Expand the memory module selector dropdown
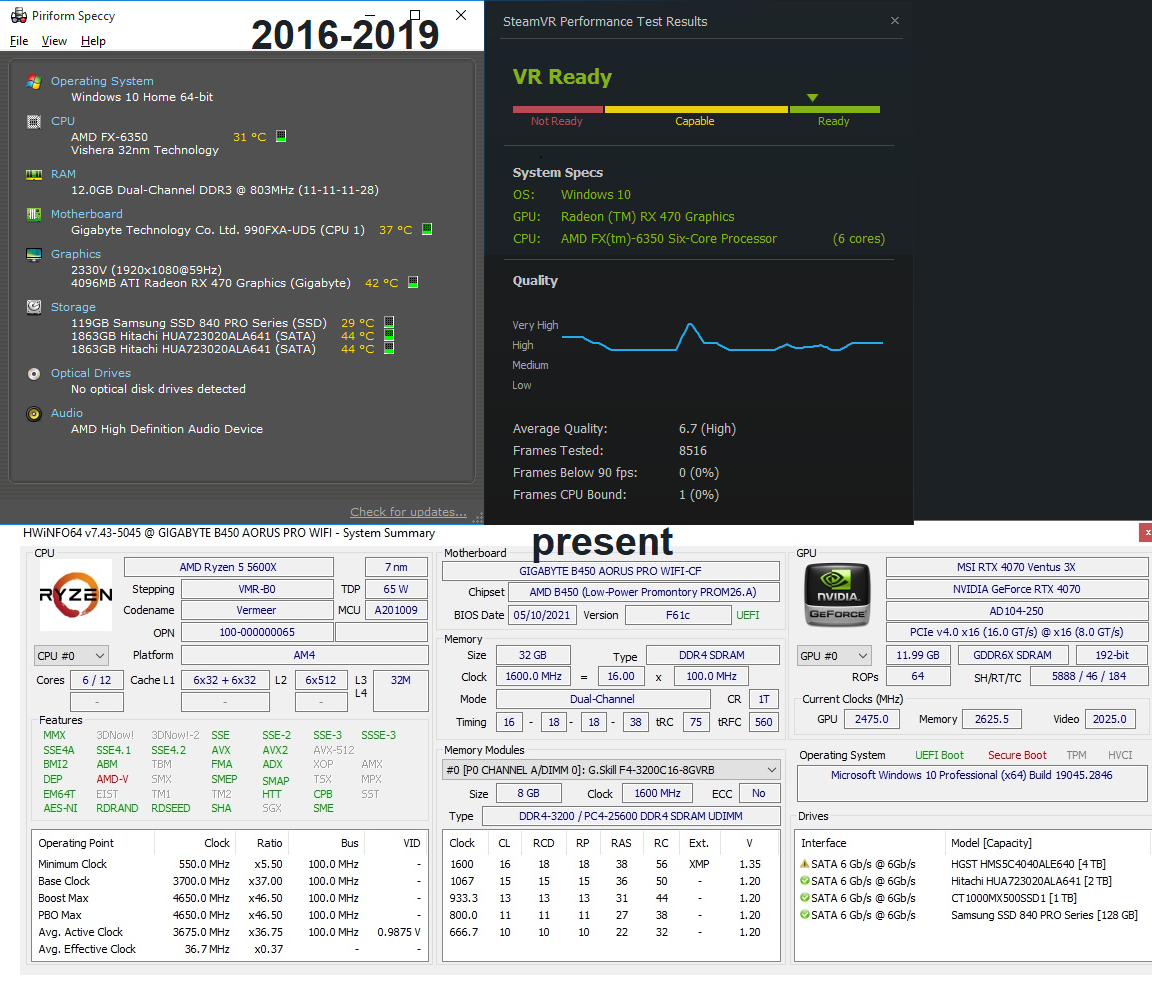1152x996 pixels. click(x=611, y=770)
